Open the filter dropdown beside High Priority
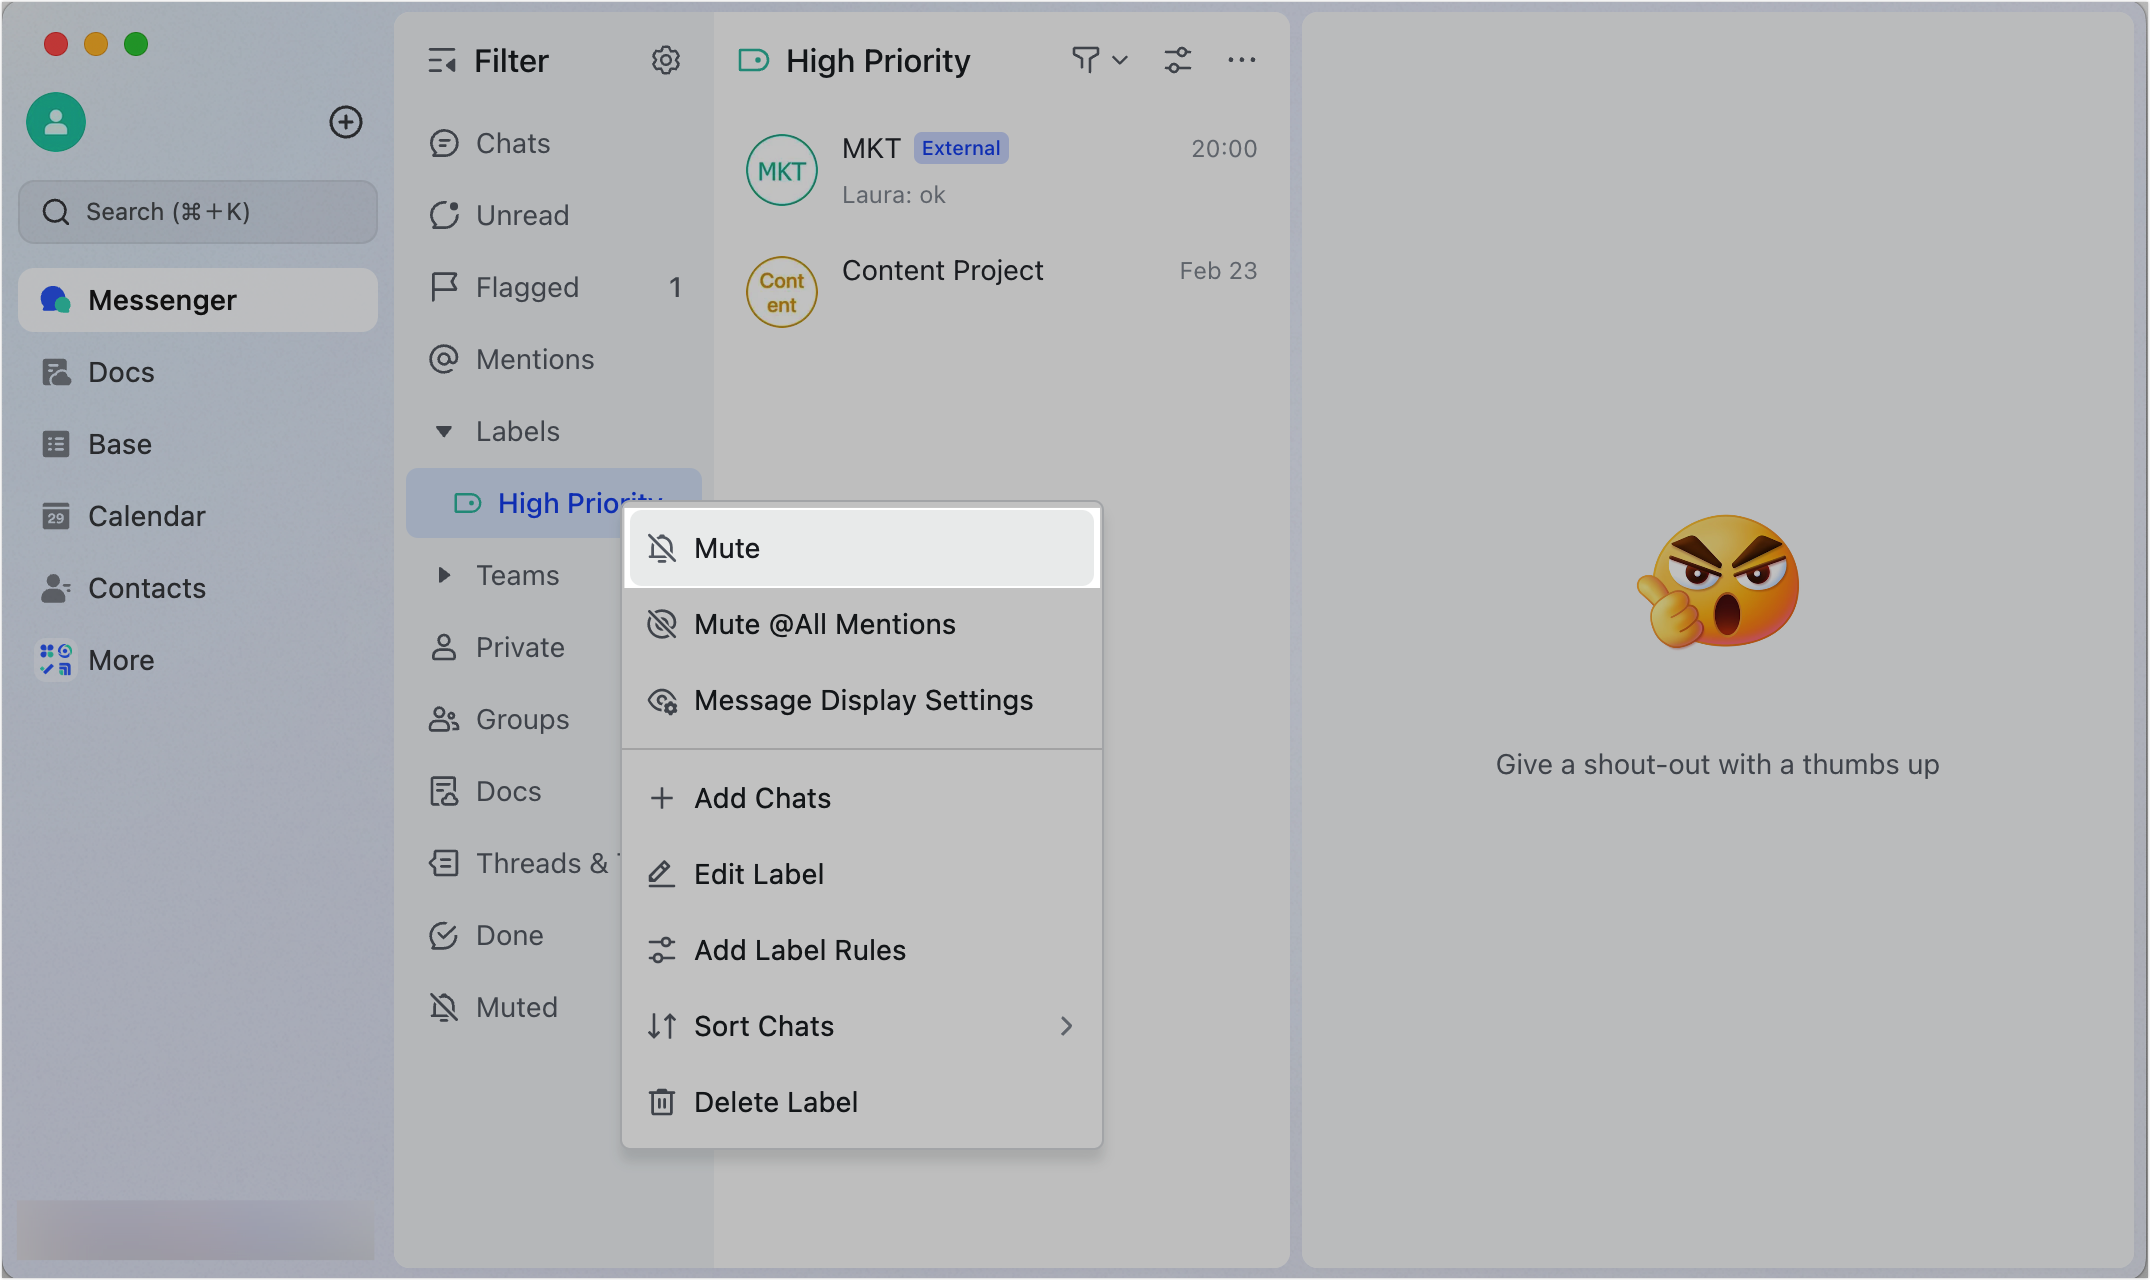The image size is (2150, 1280). [1097, 60]
